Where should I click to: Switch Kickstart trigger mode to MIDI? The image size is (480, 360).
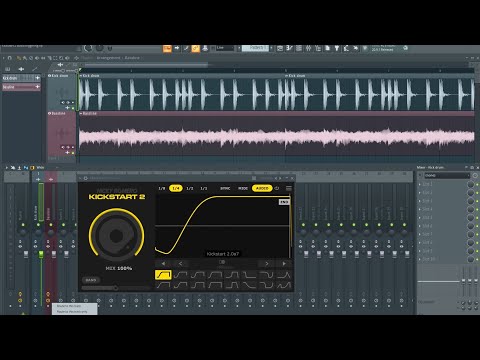[x=243, y=188]
